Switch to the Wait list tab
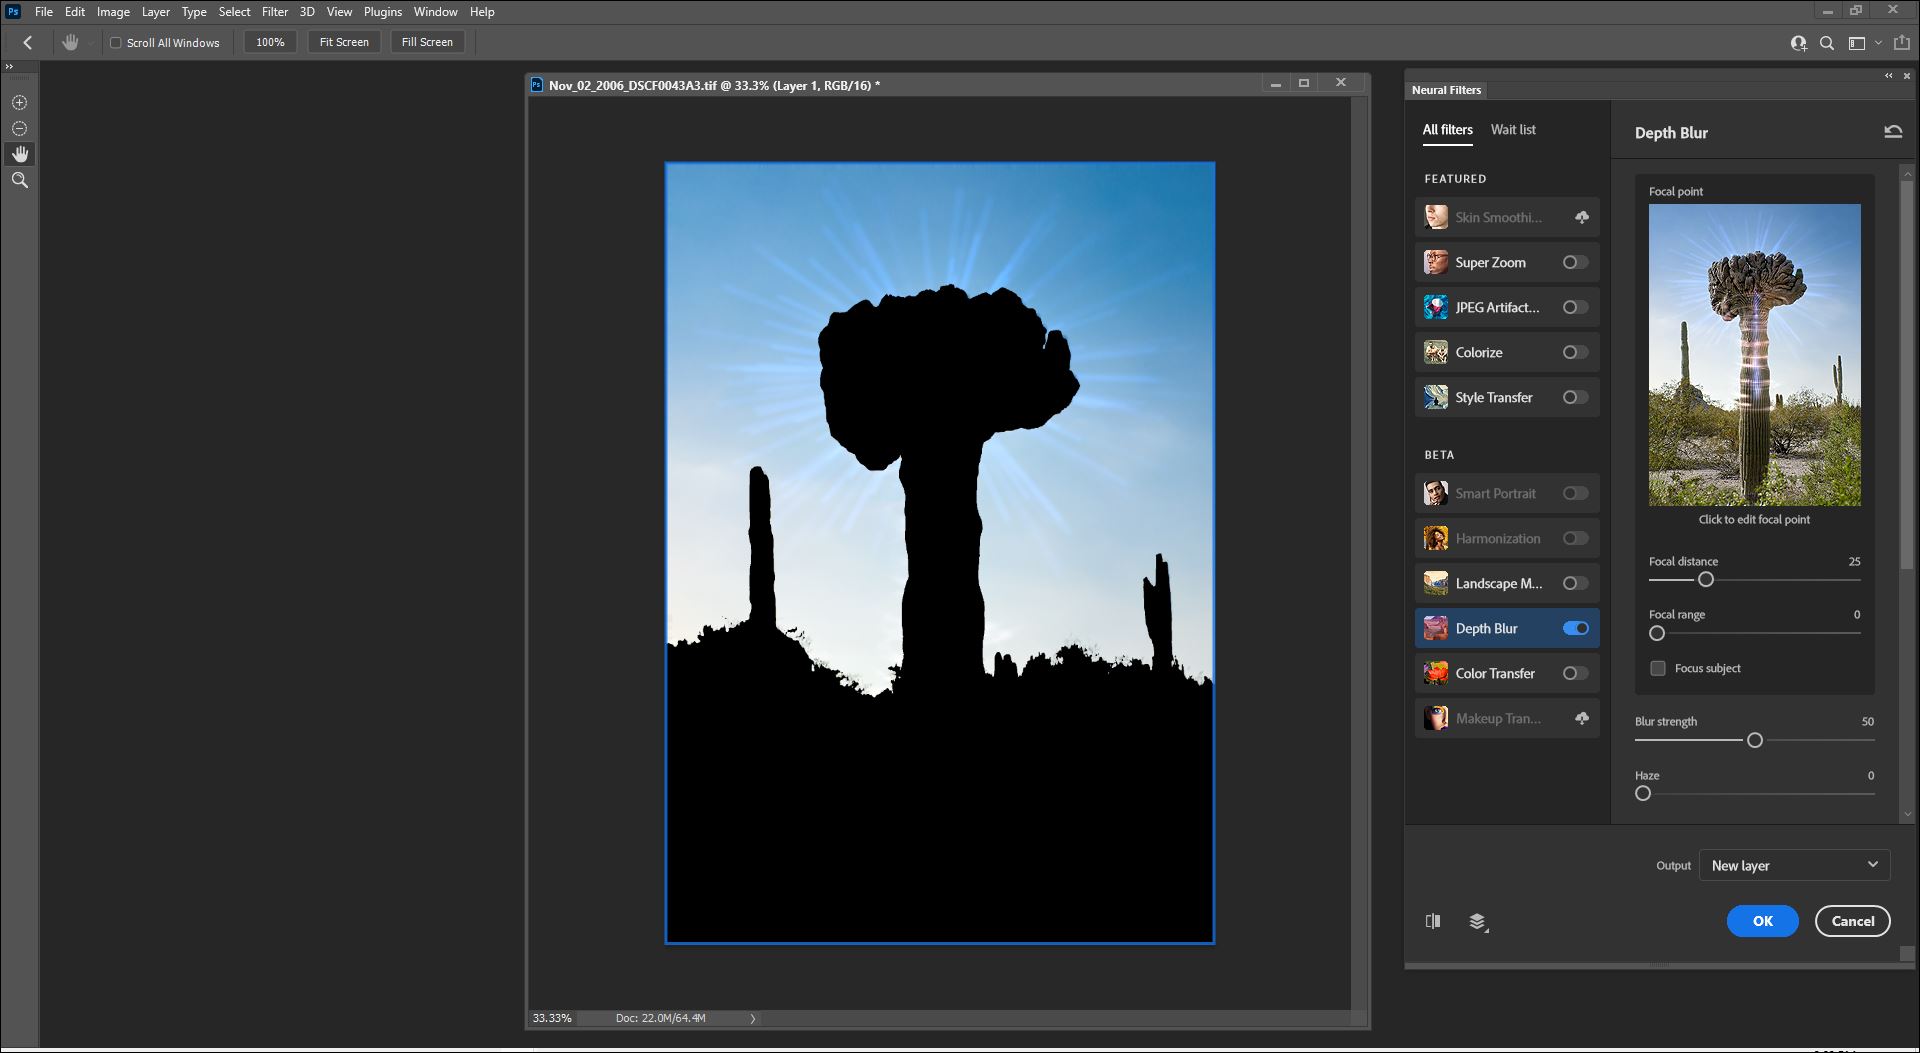This screenshot has width=1920, height=1053. pyautogui.click(x=1513, y=129)
